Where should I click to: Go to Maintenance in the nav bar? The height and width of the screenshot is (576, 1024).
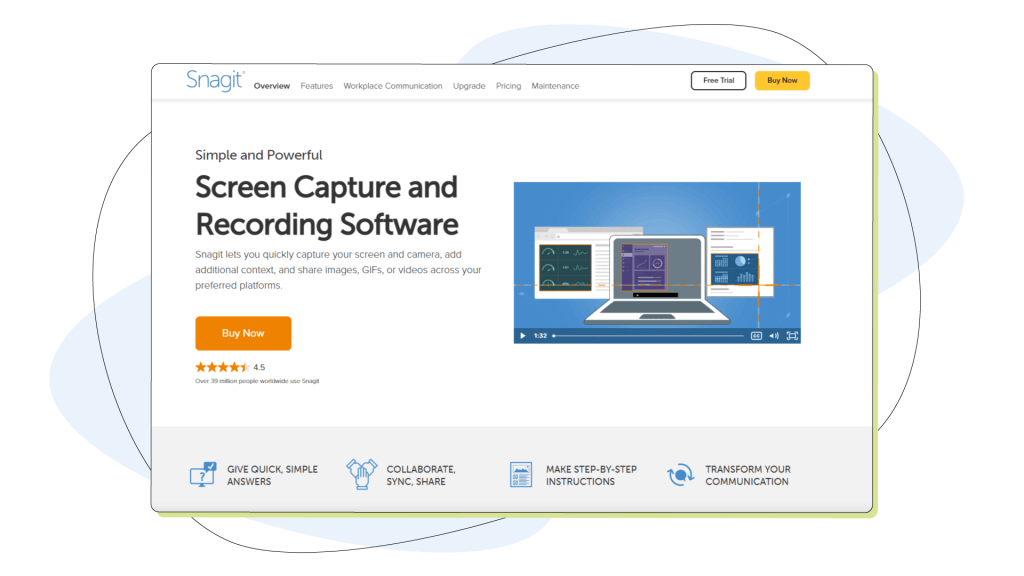point(555,86)
